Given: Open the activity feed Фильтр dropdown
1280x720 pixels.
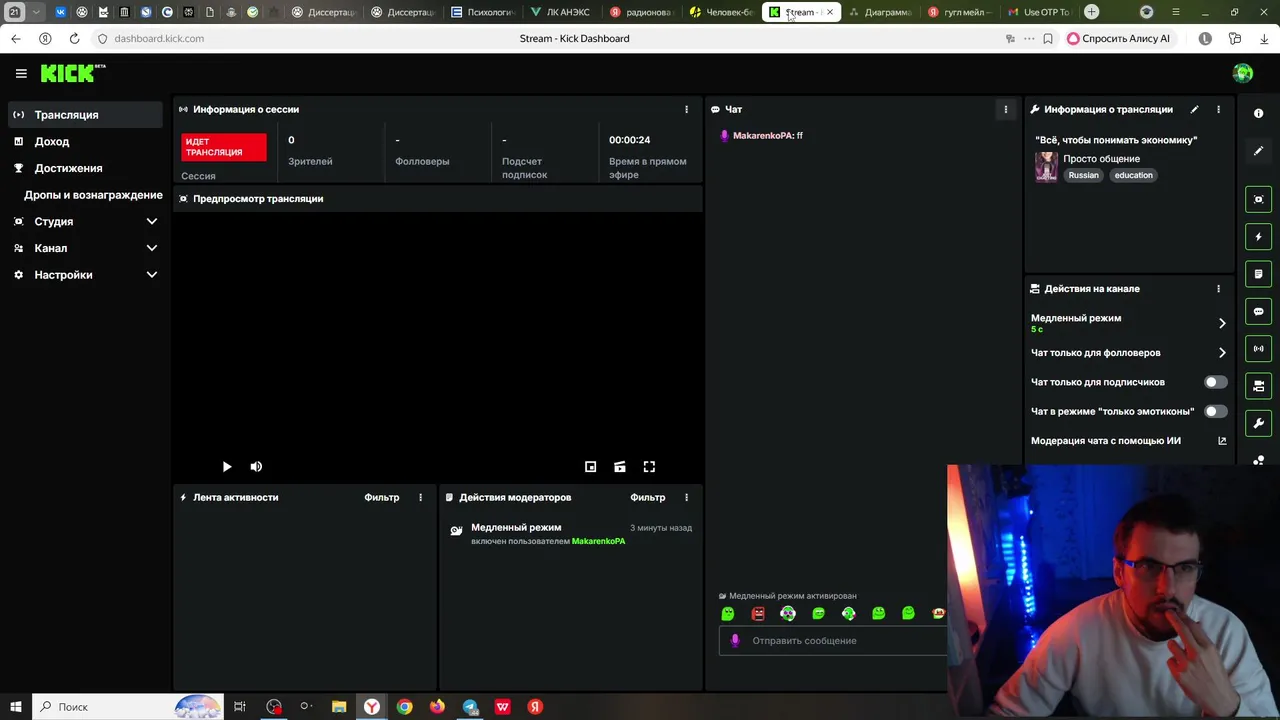Looking at the screenshot, I should pyautogui.click(x=381, y=497).
